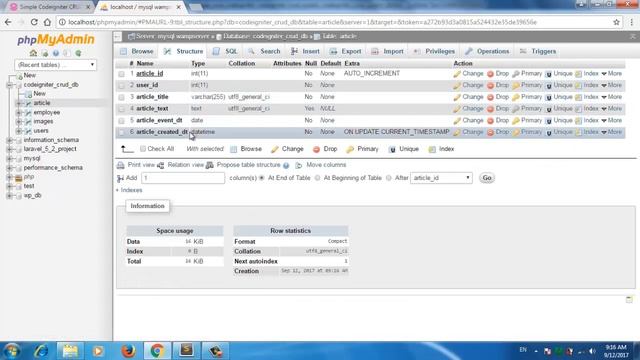
Task: Select the After column radio button
Action: 389,178
